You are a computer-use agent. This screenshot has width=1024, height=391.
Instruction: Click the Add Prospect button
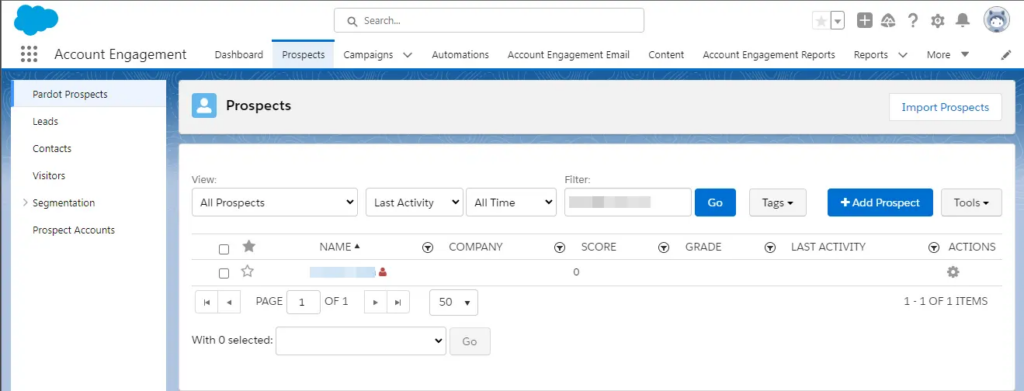click(x=880, y=202)
